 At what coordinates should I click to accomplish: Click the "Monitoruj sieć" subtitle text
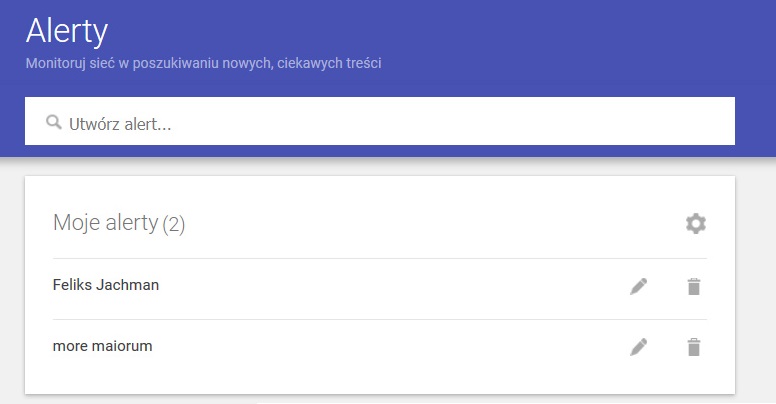click(x=203, y=64)
